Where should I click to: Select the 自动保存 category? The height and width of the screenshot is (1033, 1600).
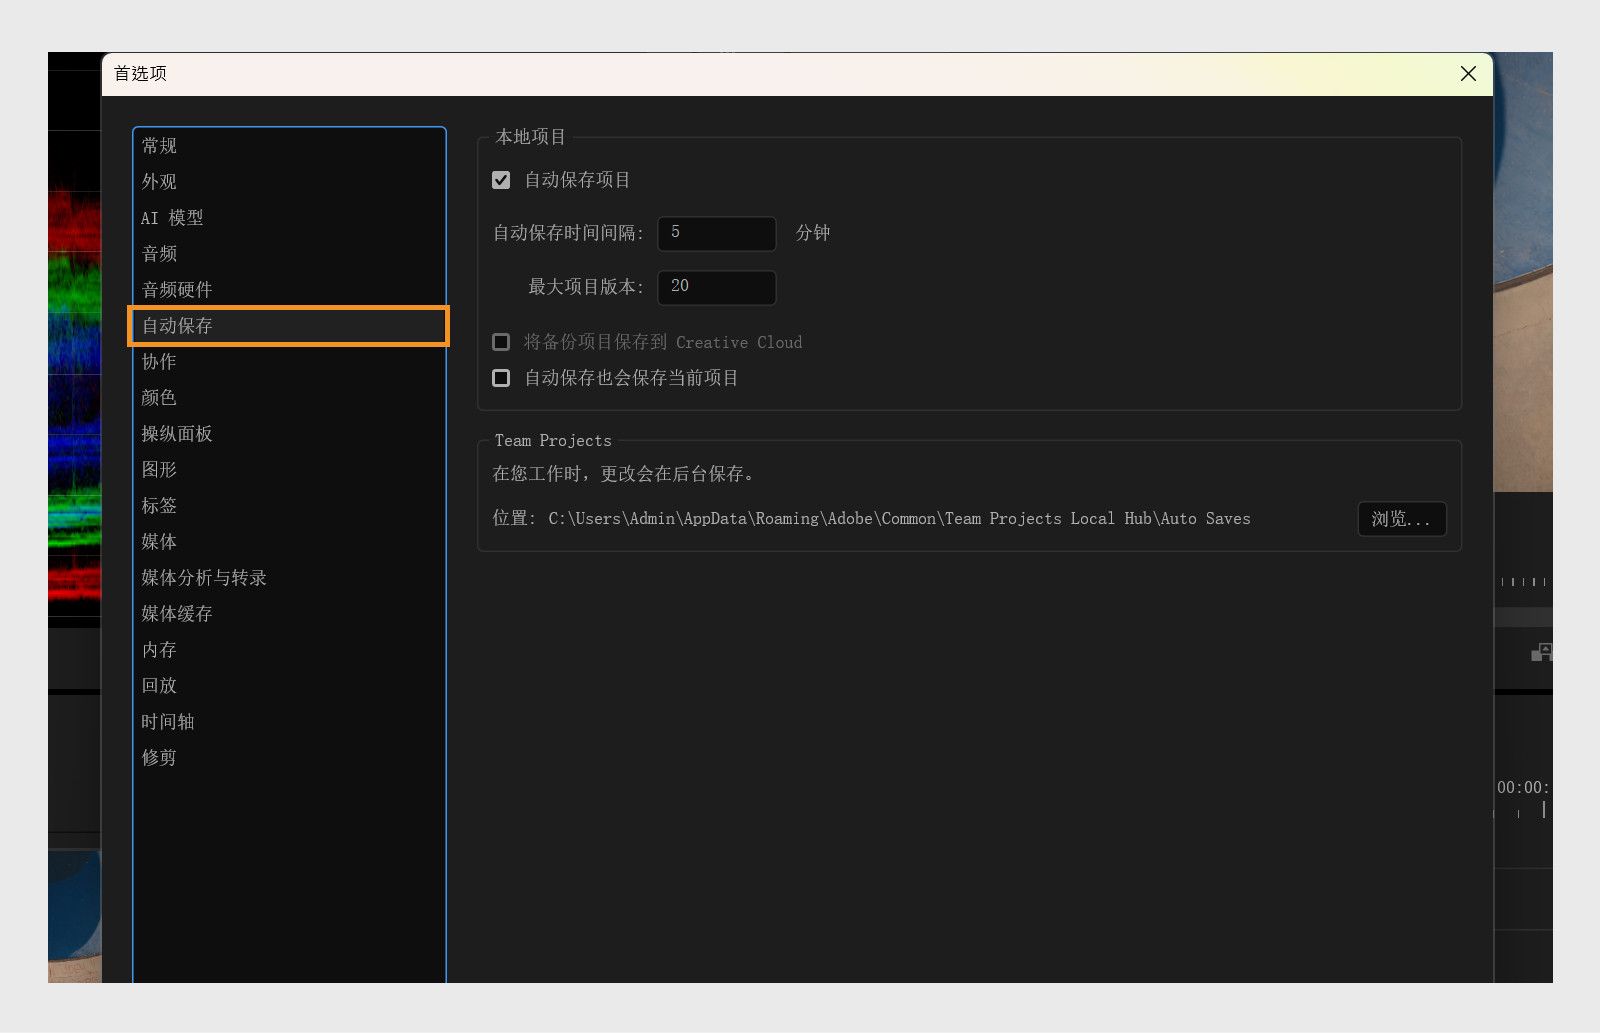(x=289, y=326)
